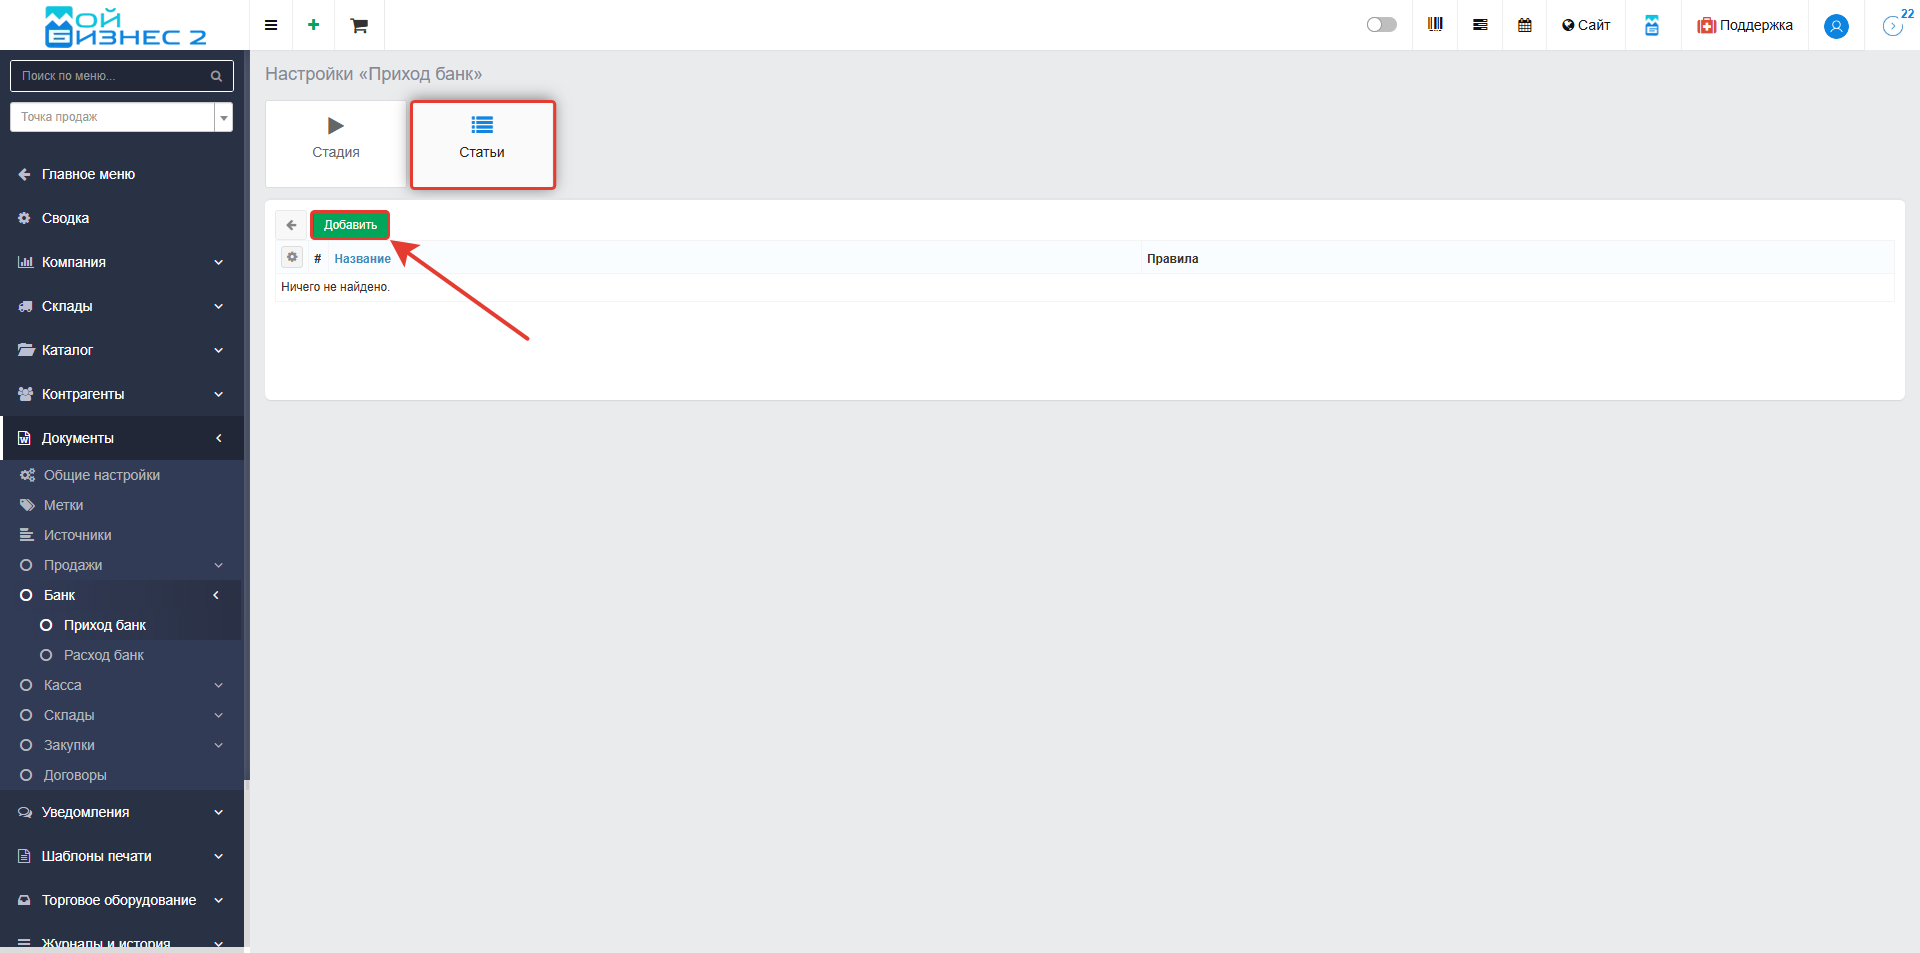Click the user profile avatar icon
1920x953 pixels.
point(1836,26)
